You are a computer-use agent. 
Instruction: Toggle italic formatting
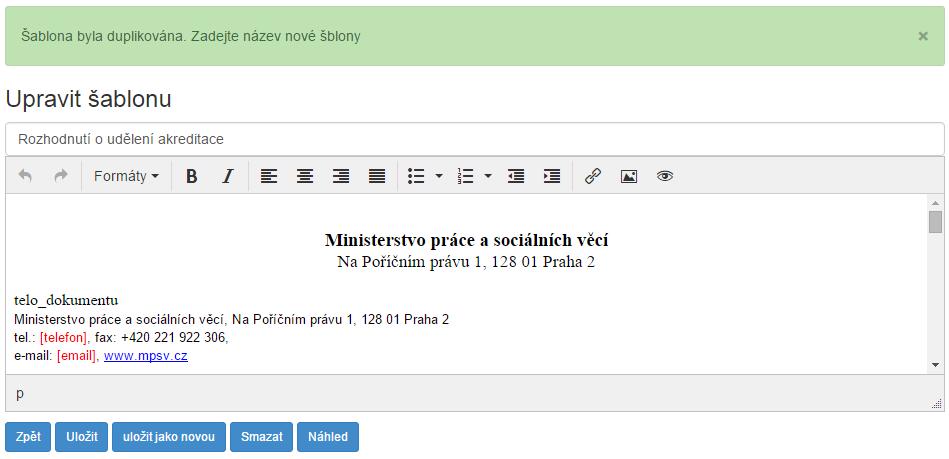tap(228, 176)
